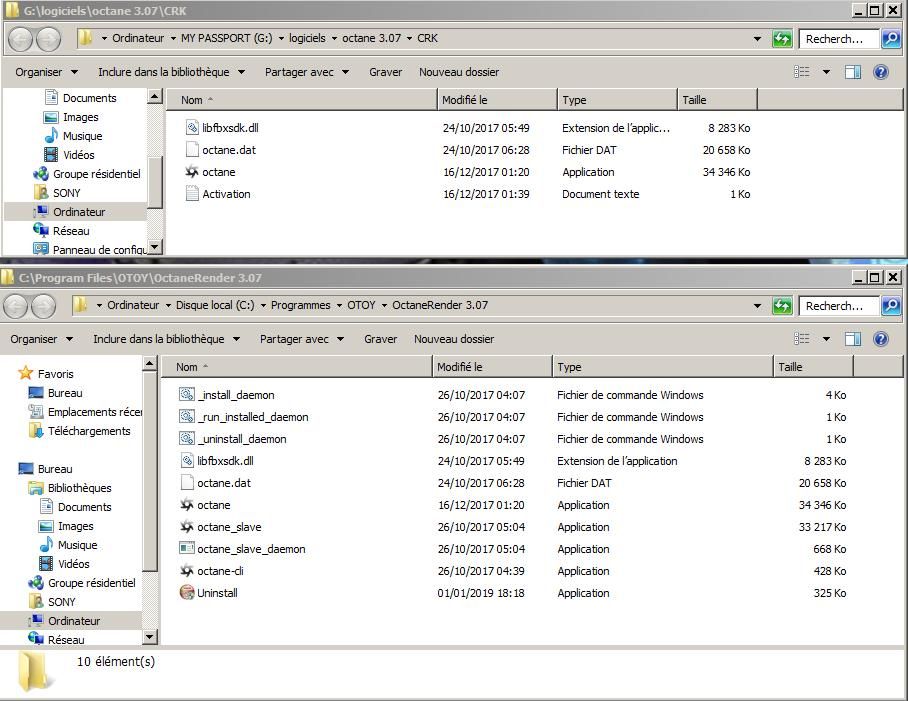Sort by Type column in OctaneRender window
Screen dimensions: 908x701
tap(662, 366)
